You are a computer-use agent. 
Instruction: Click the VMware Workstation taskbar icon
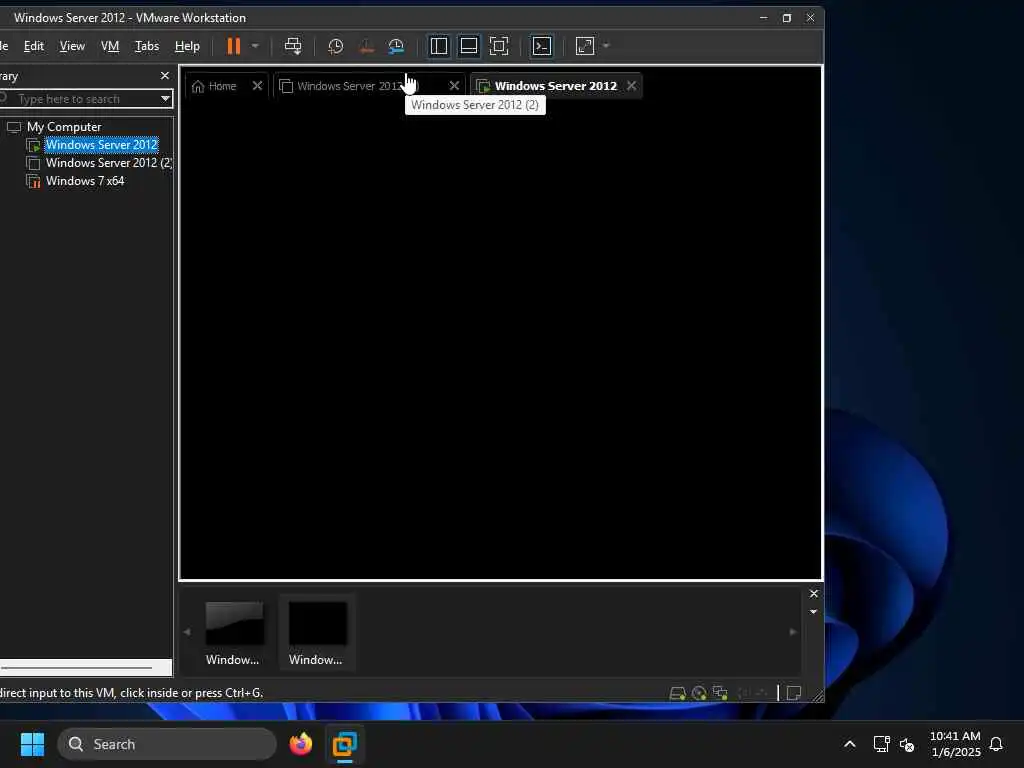point(344,744)
